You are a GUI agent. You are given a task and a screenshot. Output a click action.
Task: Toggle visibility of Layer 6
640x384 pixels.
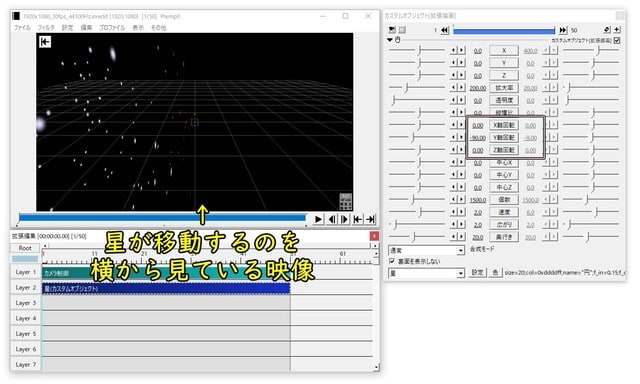click(x=25, y=349)
